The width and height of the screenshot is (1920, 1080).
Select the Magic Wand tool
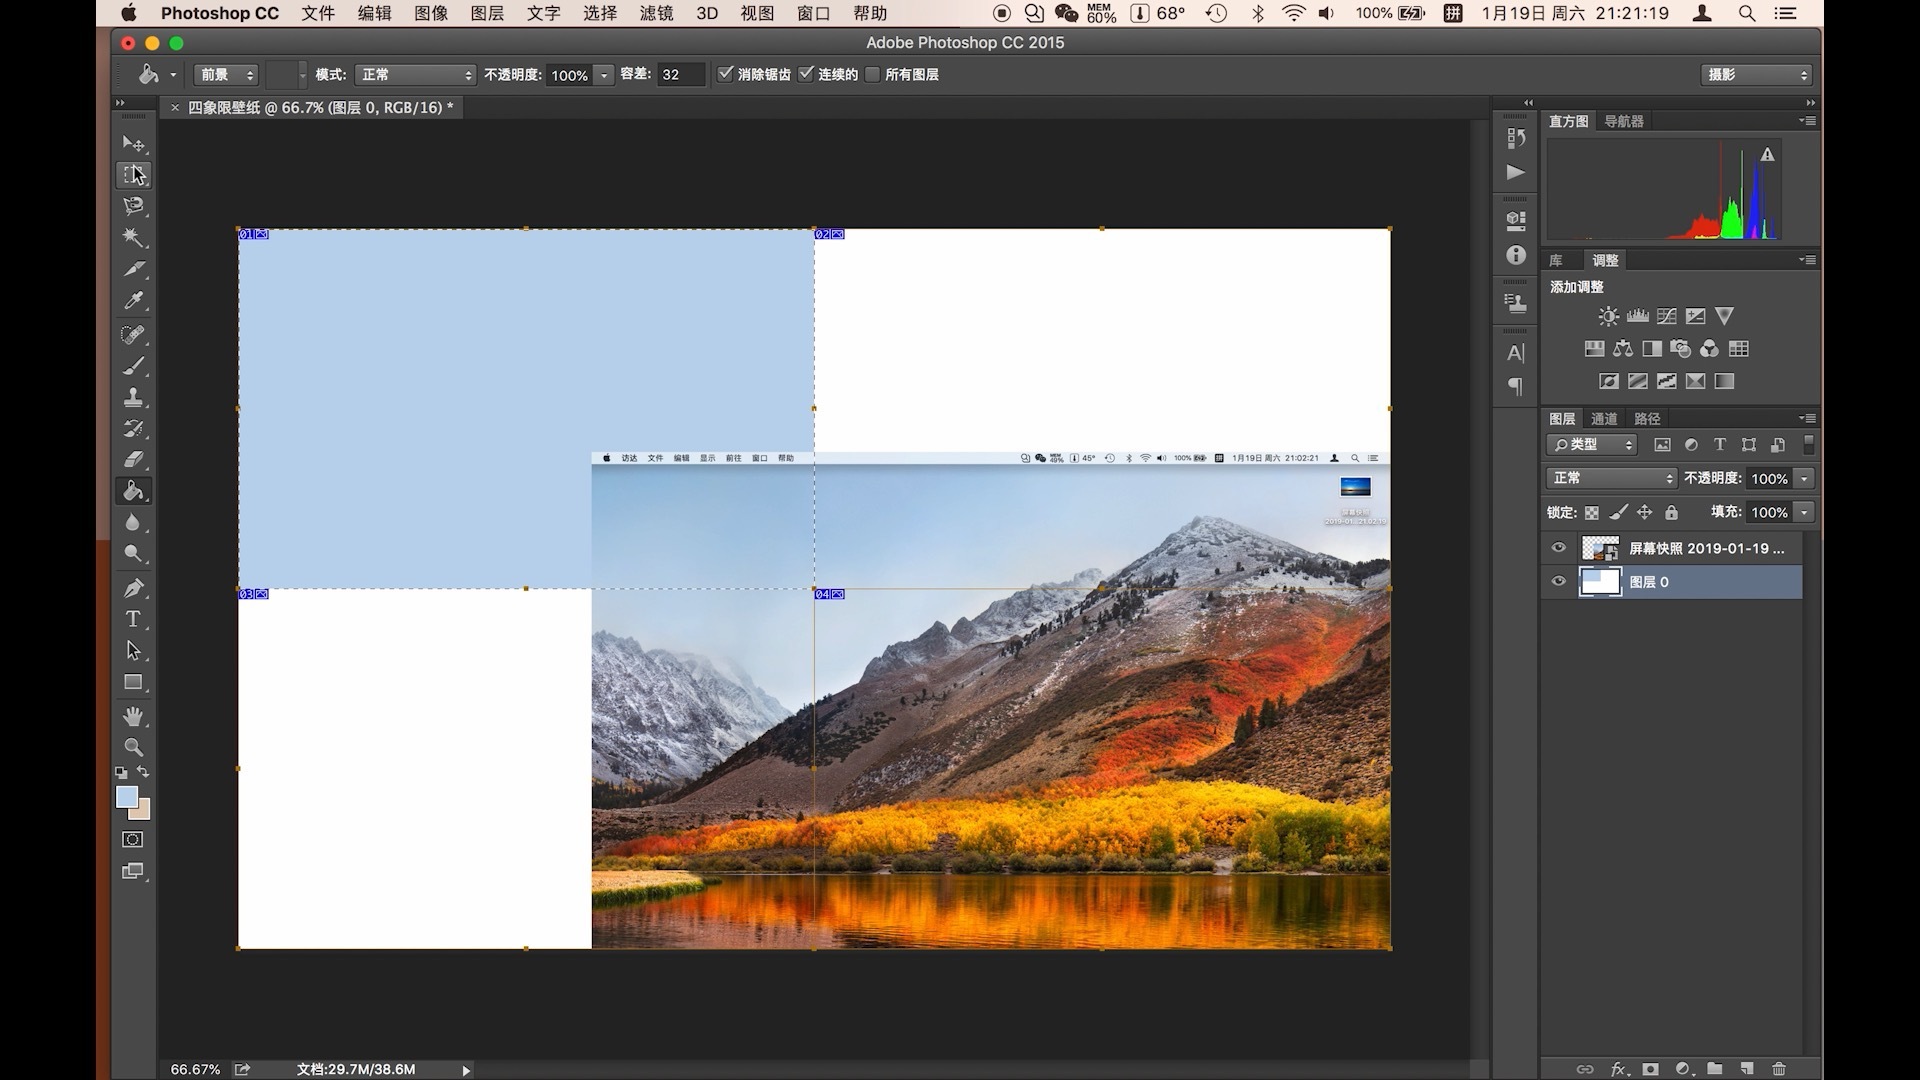(x=133, y=238)
